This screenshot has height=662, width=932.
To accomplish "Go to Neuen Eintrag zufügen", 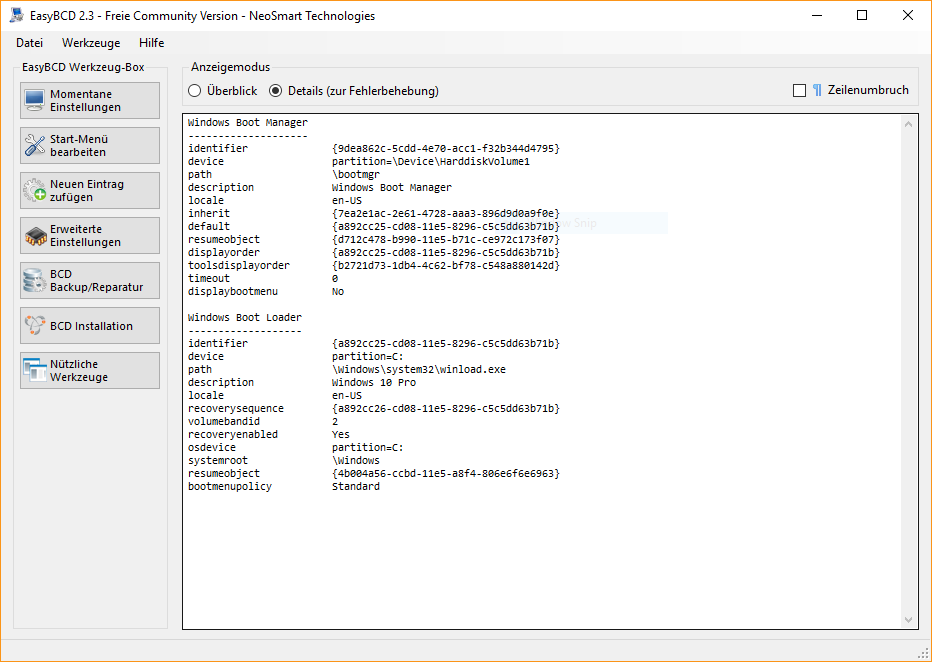I will 90,191.
